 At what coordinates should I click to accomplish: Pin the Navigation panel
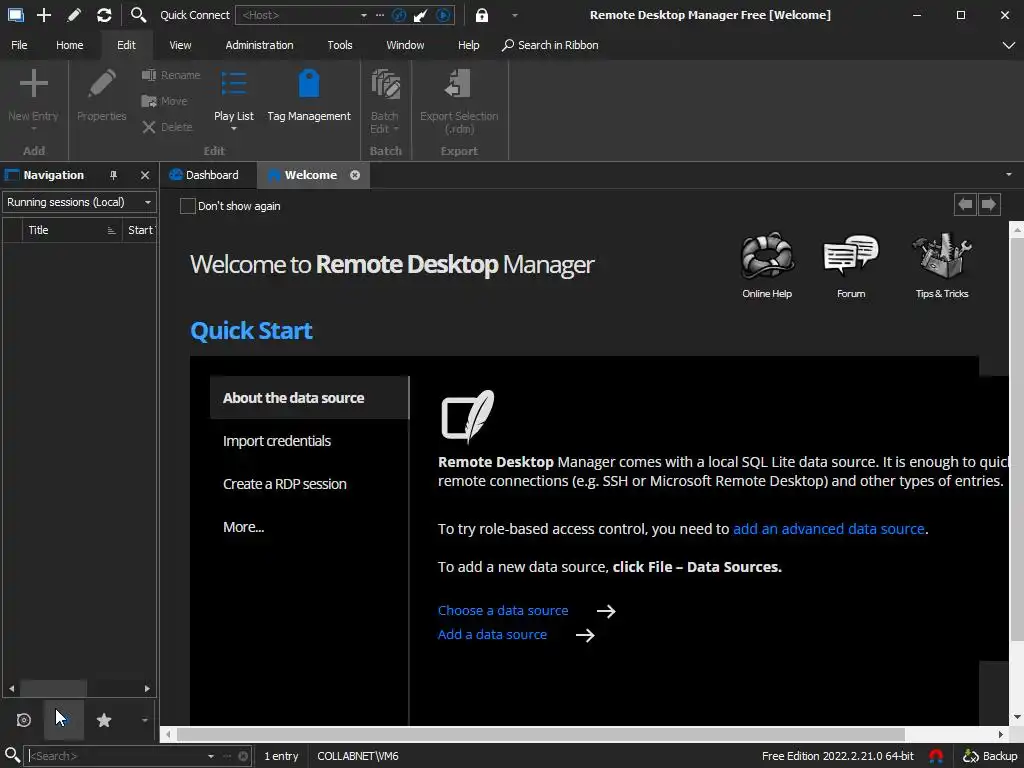pyautogui.click(x=113, y=175)
